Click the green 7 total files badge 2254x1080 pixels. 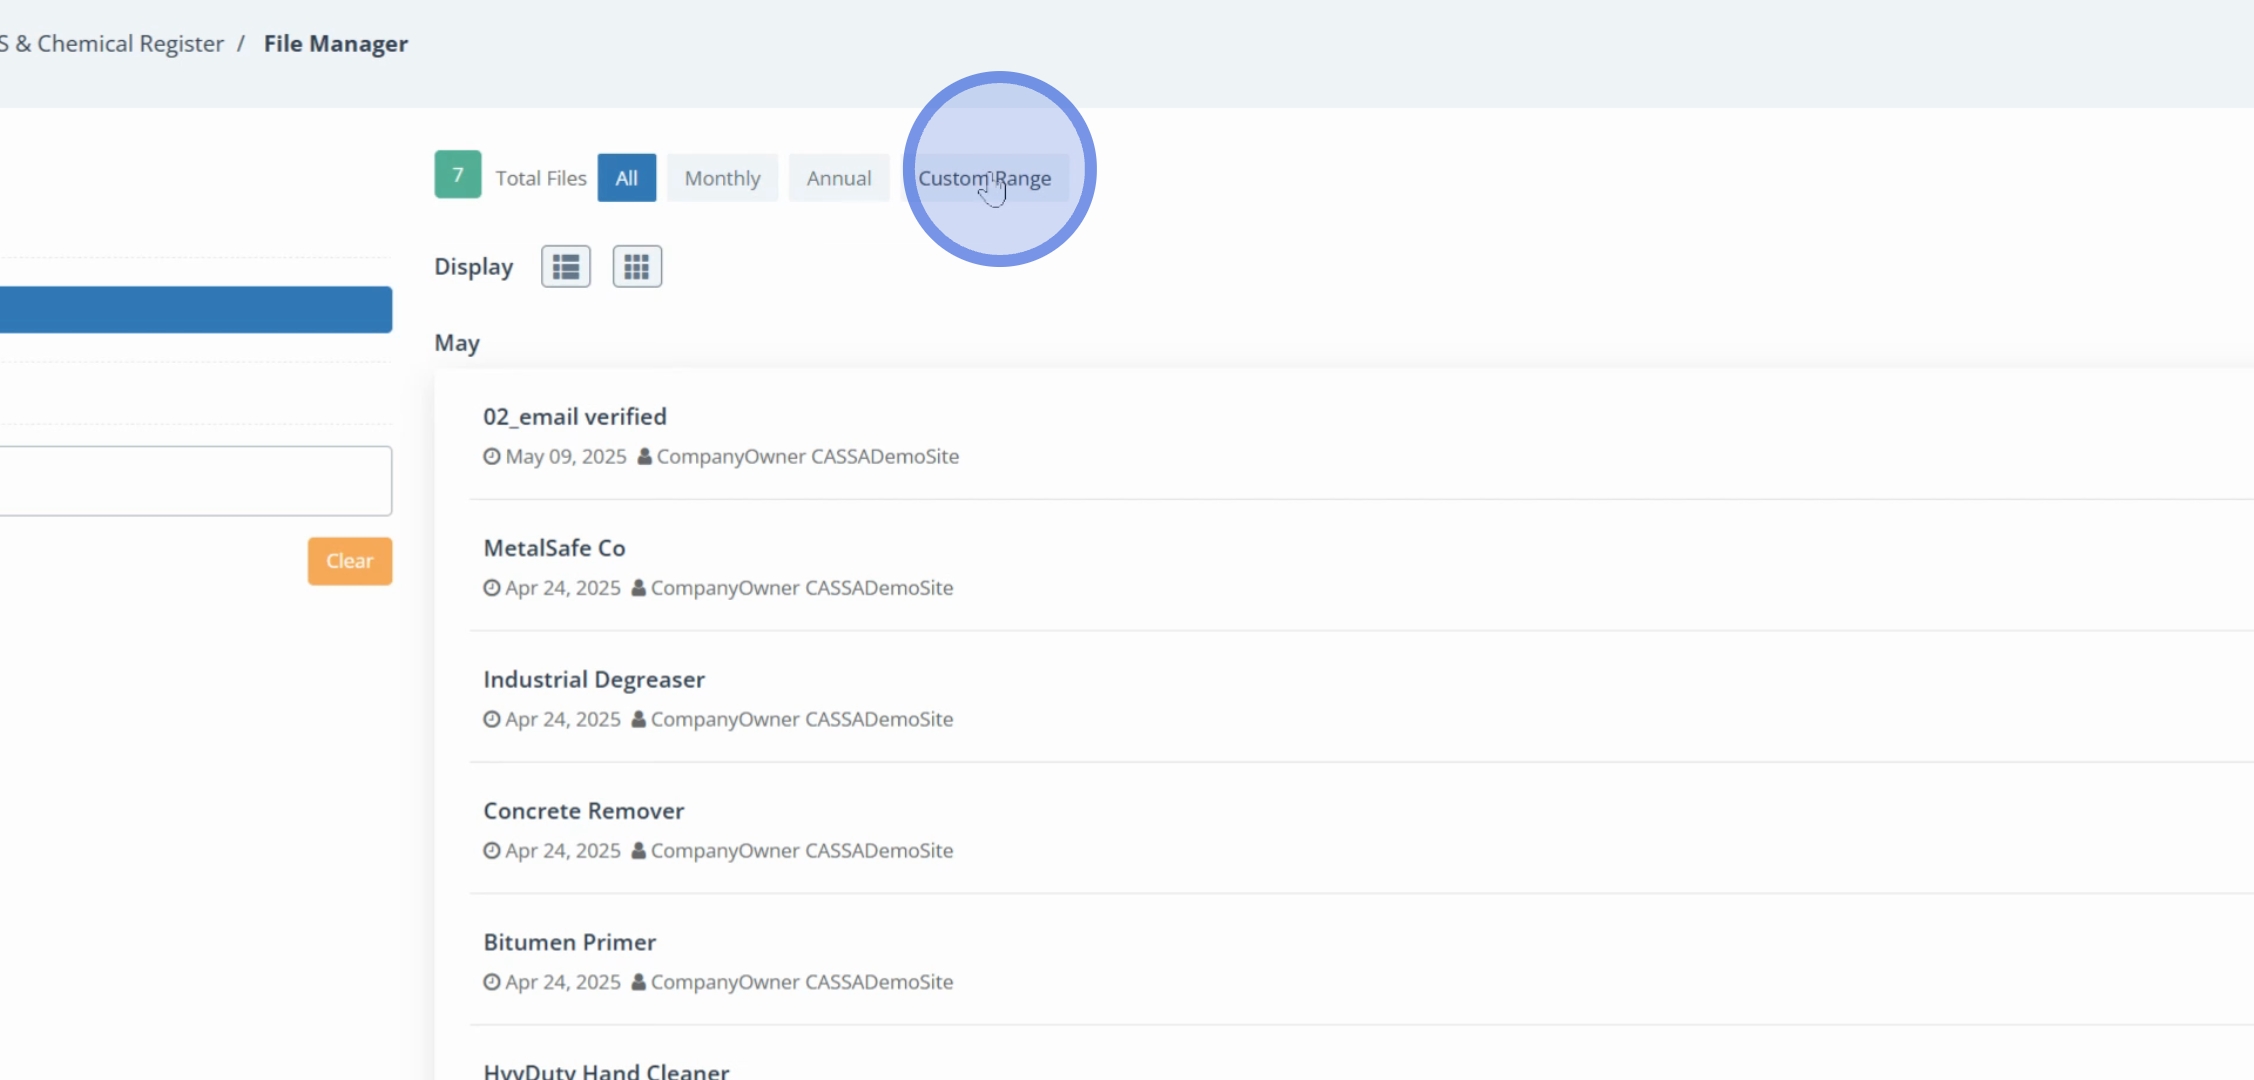[x=458, y=175]
